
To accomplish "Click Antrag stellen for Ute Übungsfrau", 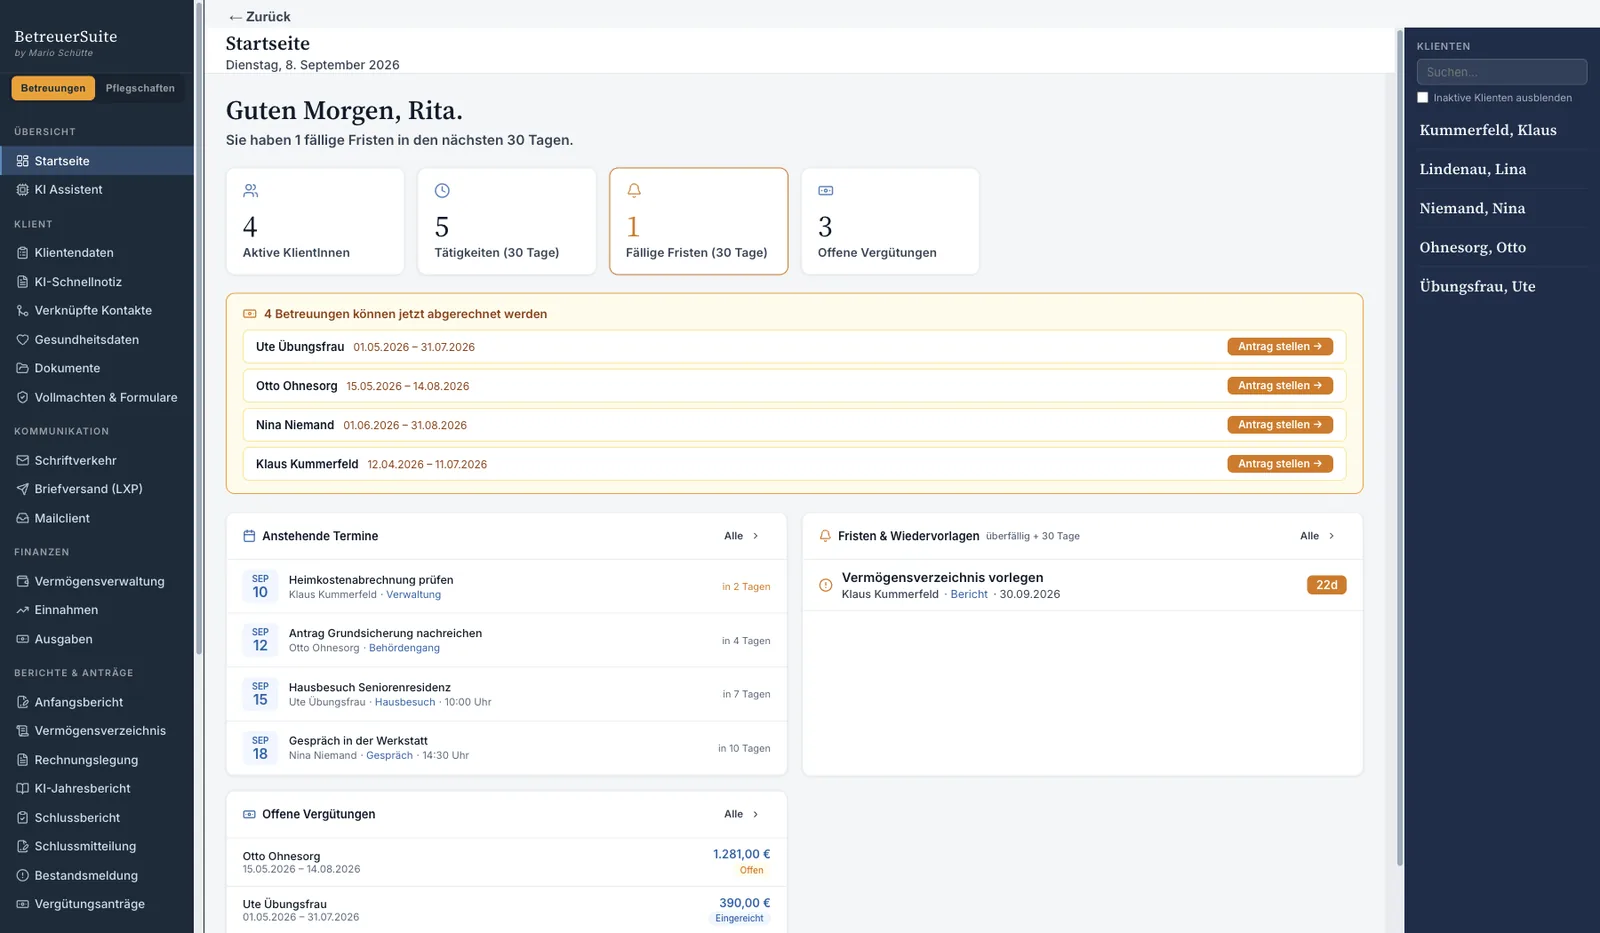I will 1280,347.
